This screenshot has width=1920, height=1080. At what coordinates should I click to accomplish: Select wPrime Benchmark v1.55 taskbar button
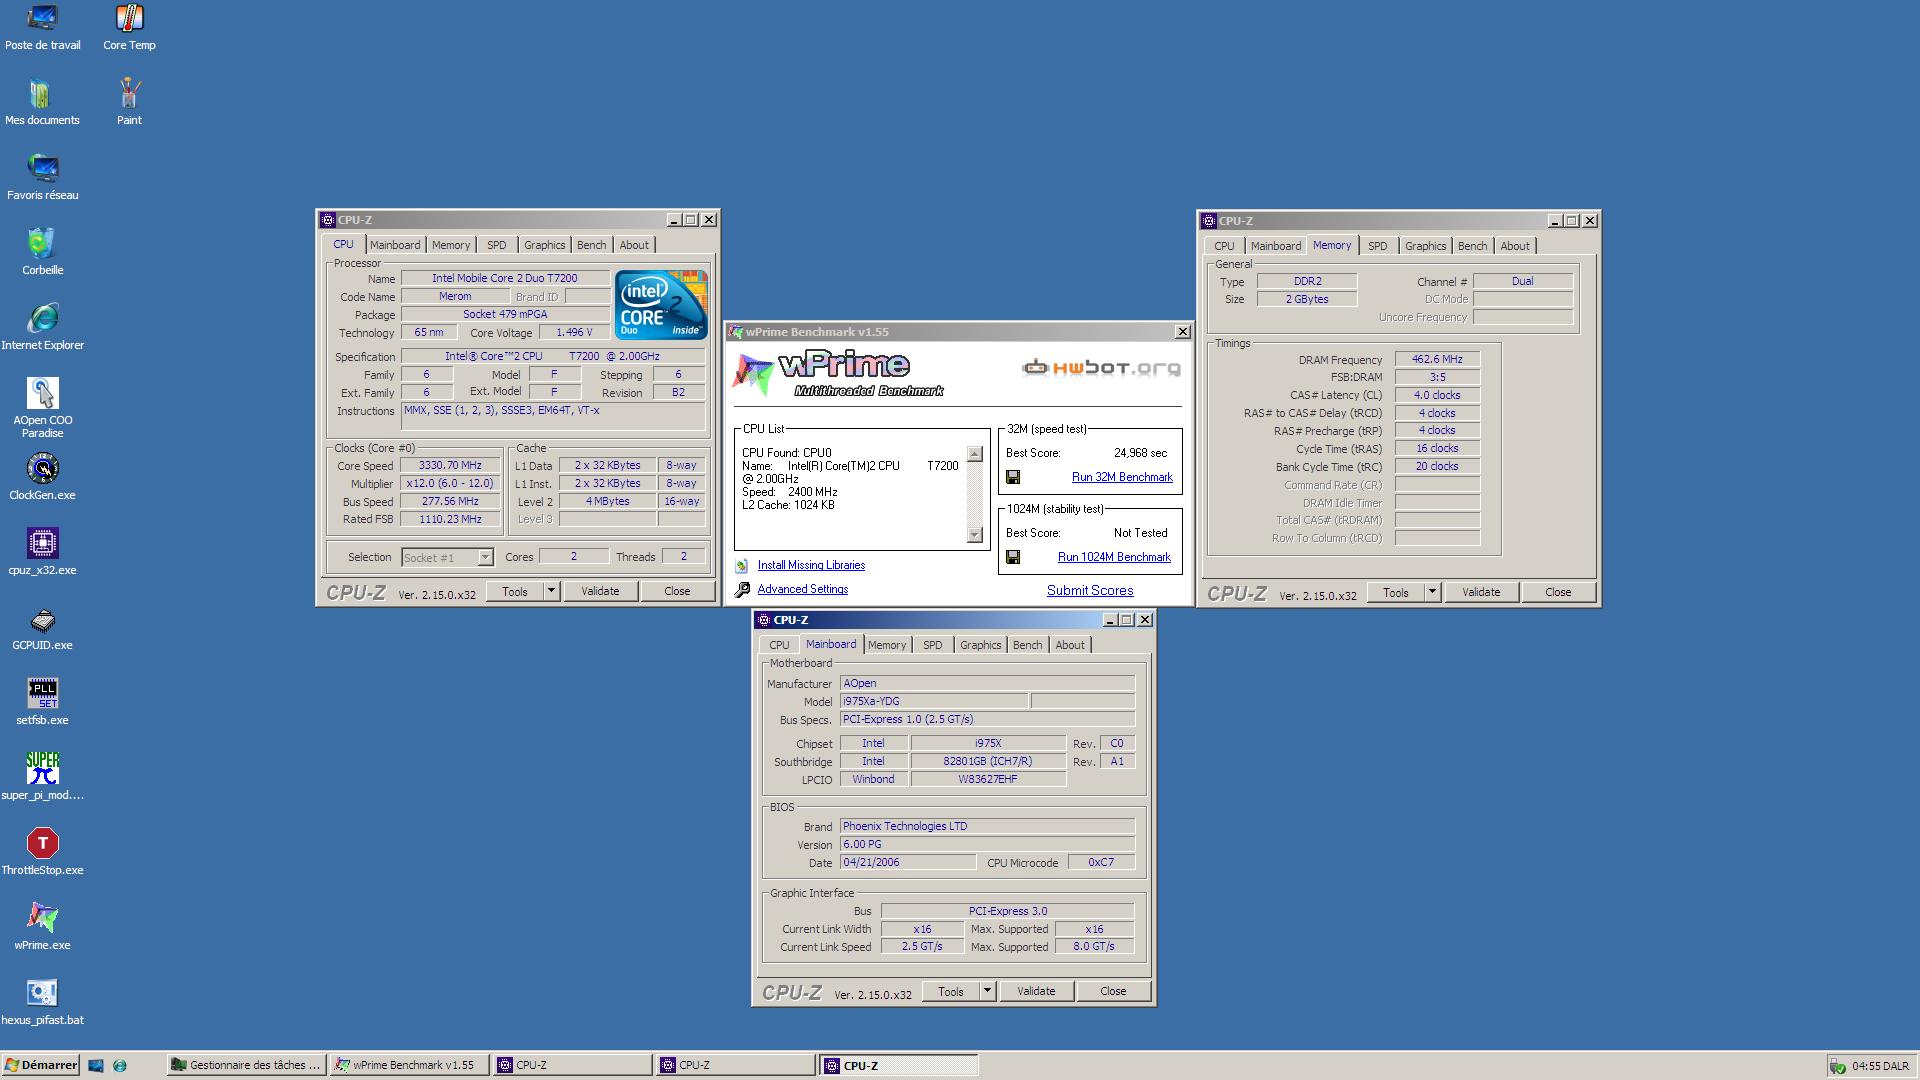point(409,1066)
